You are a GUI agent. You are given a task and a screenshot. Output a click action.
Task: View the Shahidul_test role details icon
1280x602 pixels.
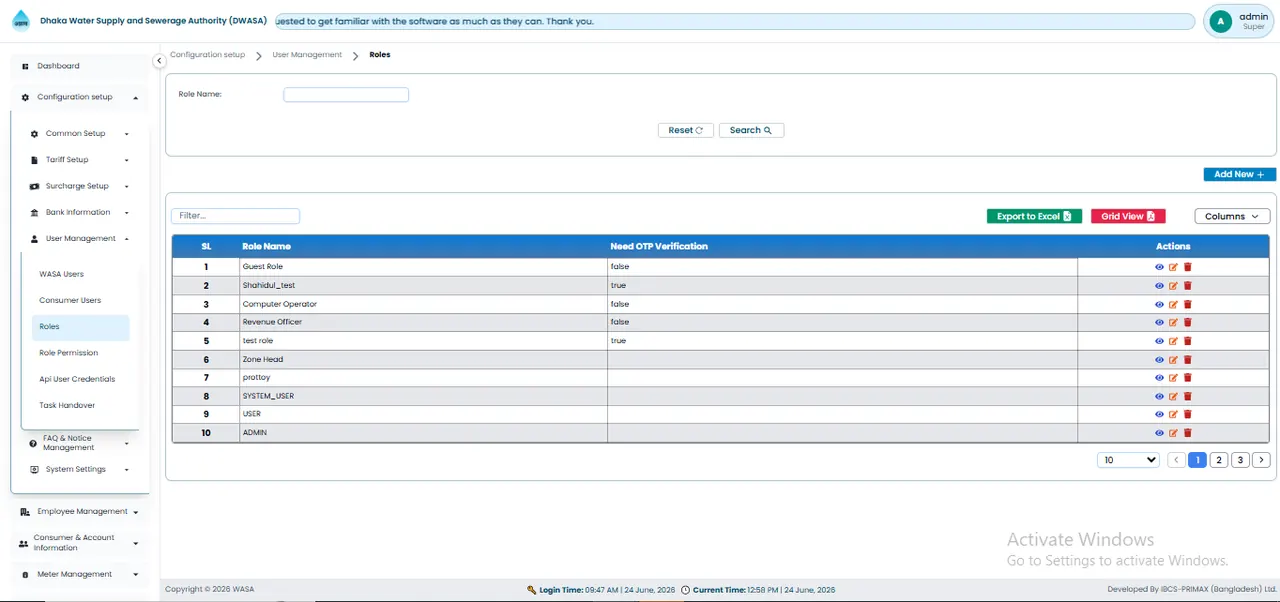1159,286
